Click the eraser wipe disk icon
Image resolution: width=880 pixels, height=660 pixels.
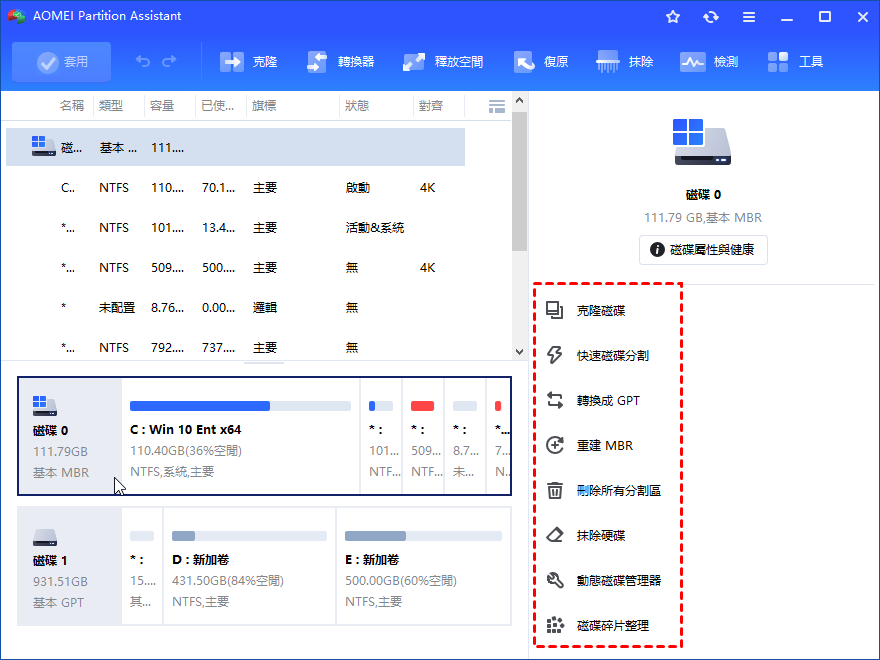[554, 535]
